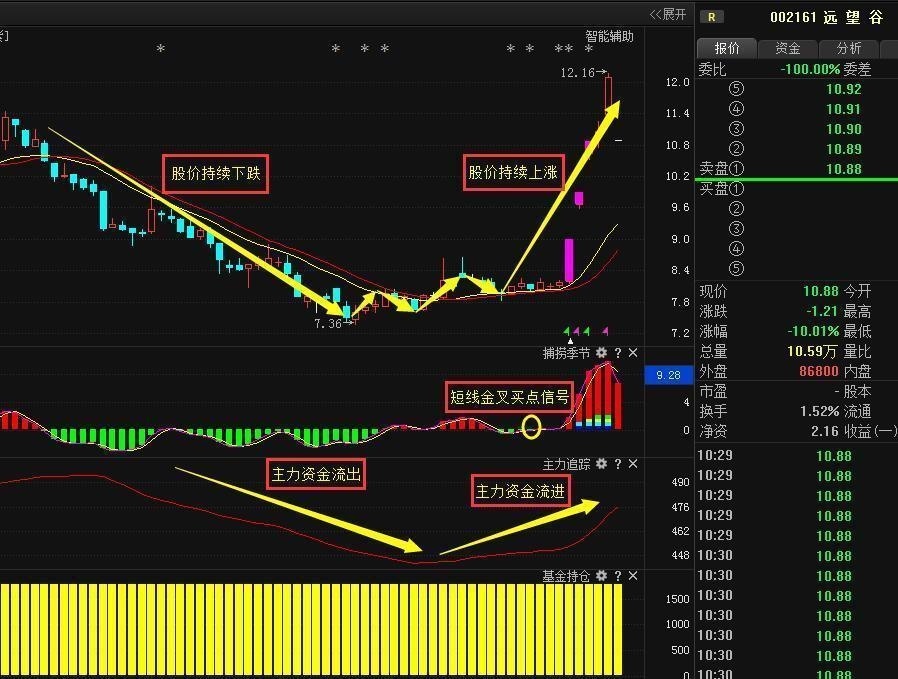Image resolution: width=898 pixels, height=679 pixels.
Task: Click the 7.36 low price marker
Action: 328,324
